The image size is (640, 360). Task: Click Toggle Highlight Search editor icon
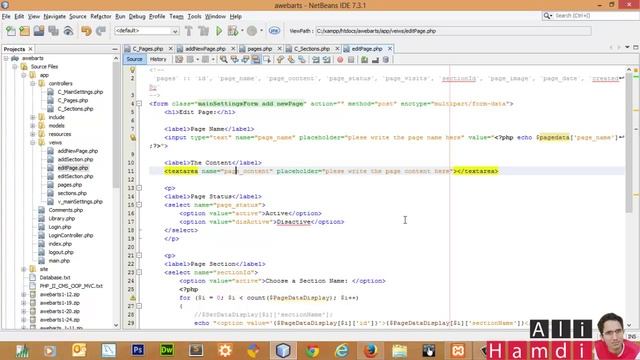256,60
